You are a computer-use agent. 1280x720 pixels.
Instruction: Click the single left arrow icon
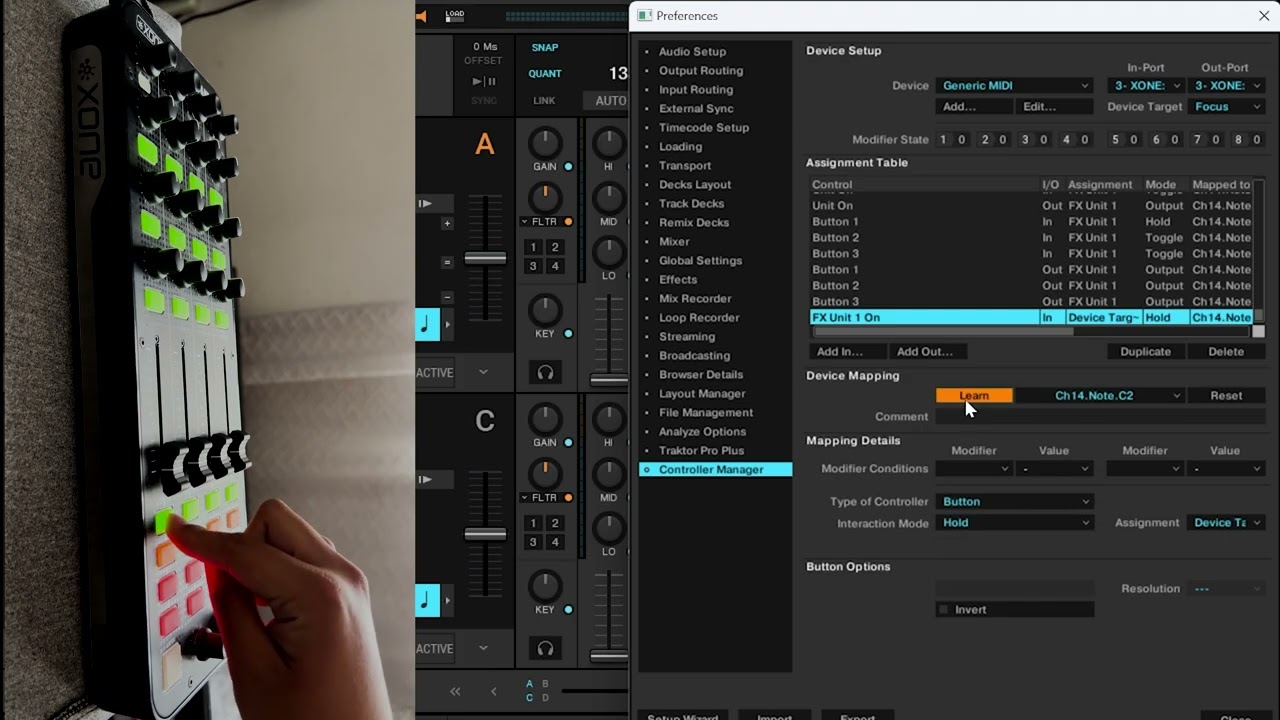[493, 691]
